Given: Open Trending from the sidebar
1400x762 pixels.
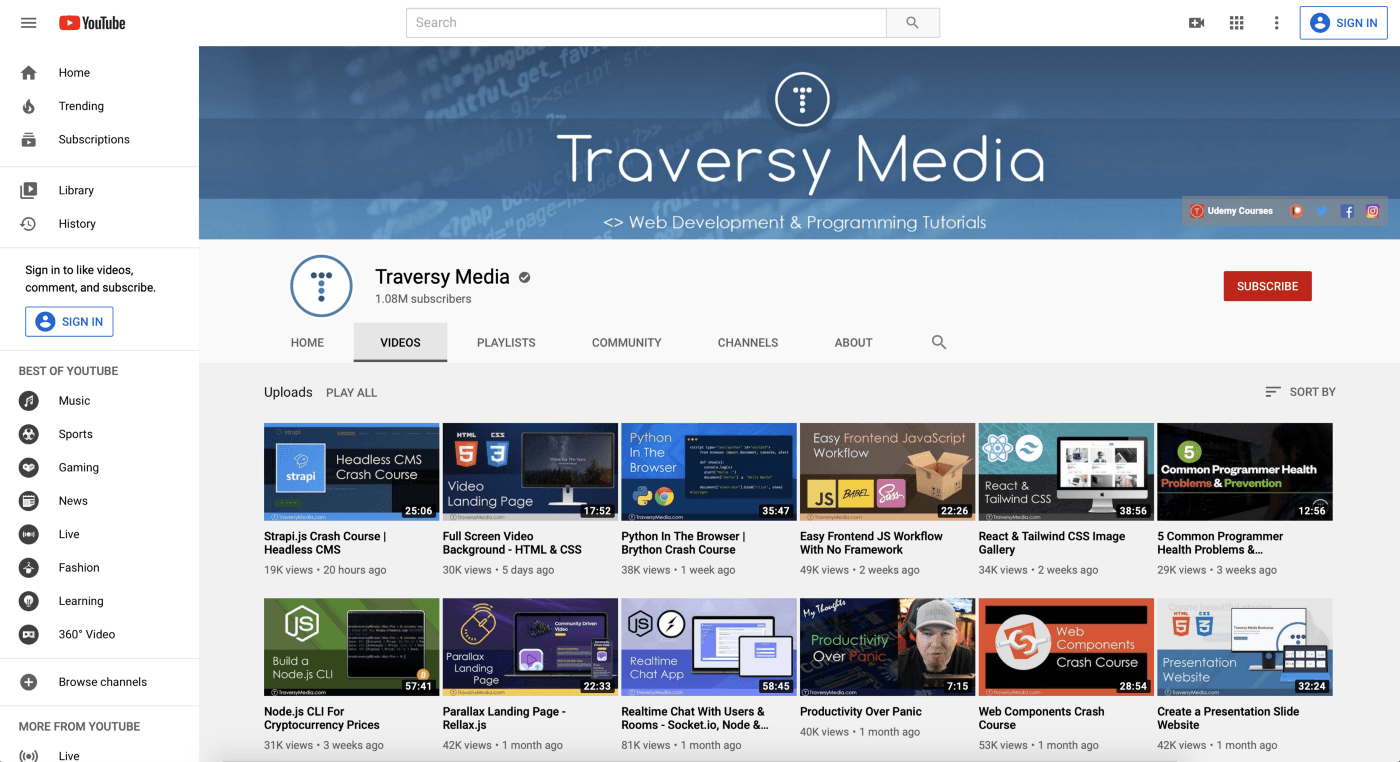Looking at the screenshot, I should (x=81, y=106).
